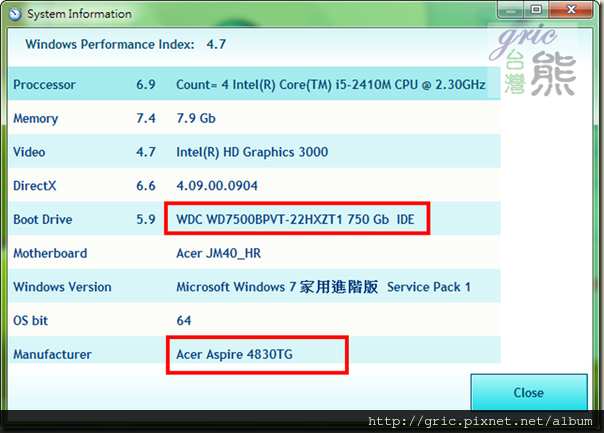Screen dimensions: 604x433
Task: Select the Video row score 4.7
Action: pyautogui.click(x=146, y=152)
